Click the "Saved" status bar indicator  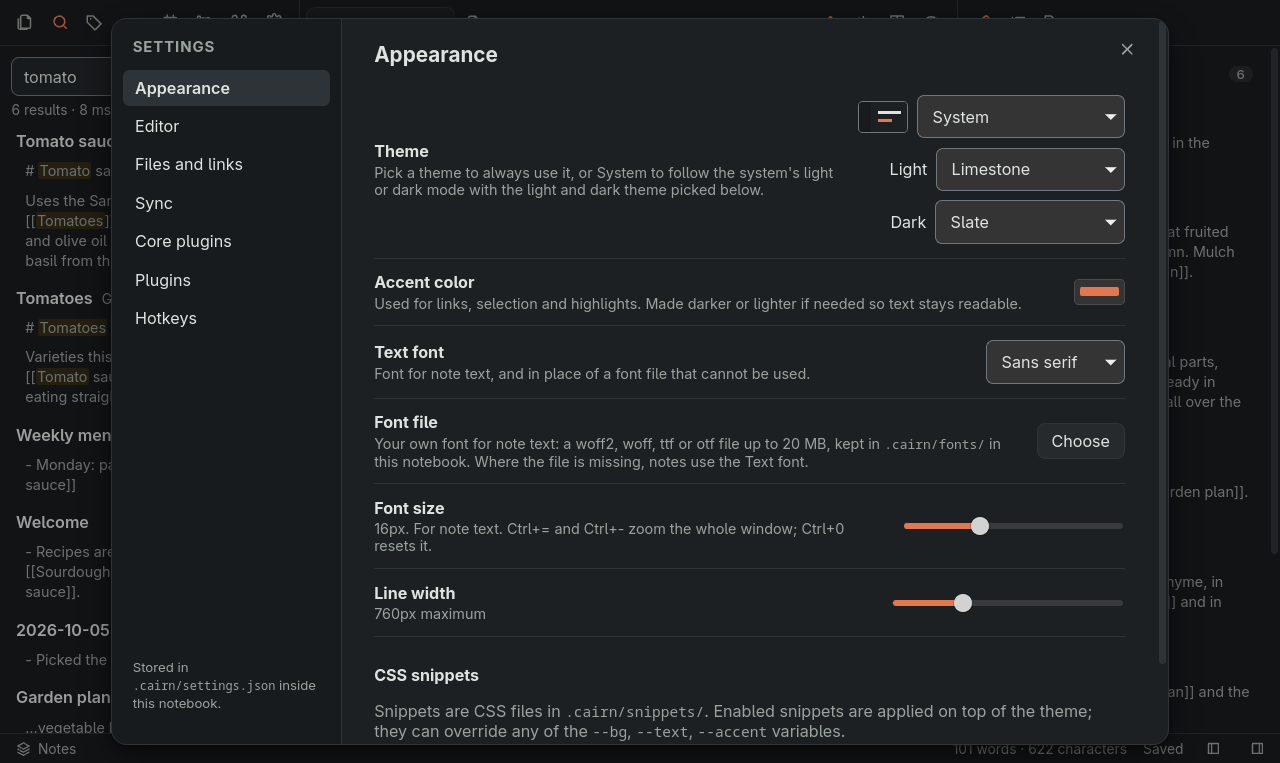point(1163,749)
